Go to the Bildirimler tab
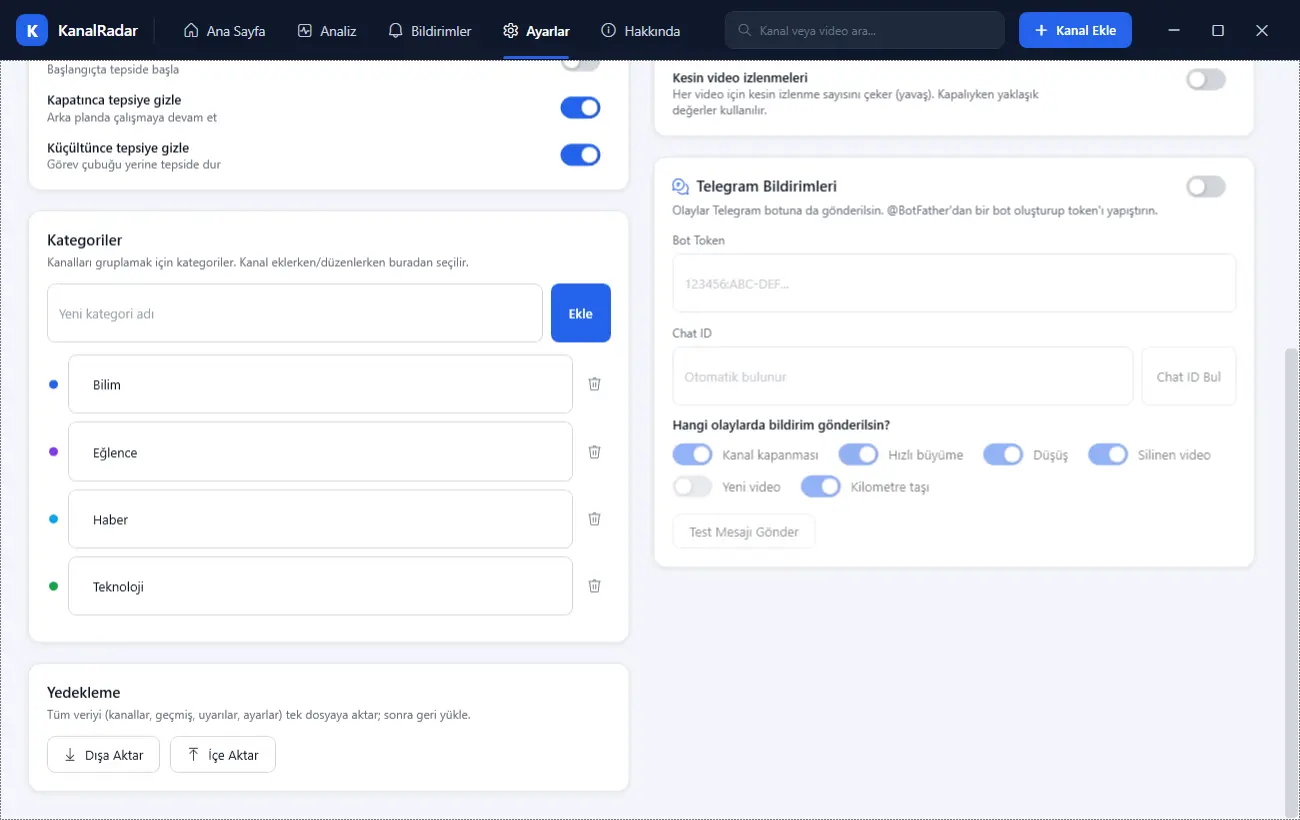1300x820 pixels. 430,31
